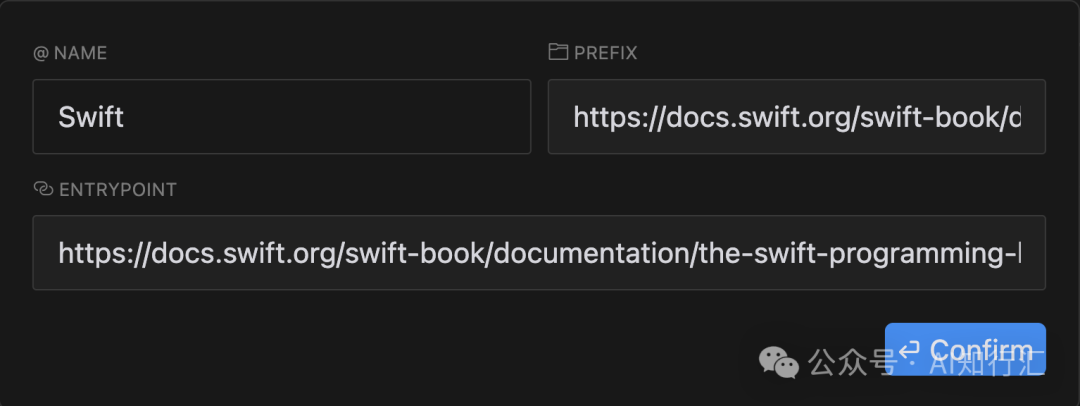Viewport: 1080px width, 406px height.
Task: Focus the ENTRYPOINT URL input field
Action: pyautogui.click(x=539, y=252)
